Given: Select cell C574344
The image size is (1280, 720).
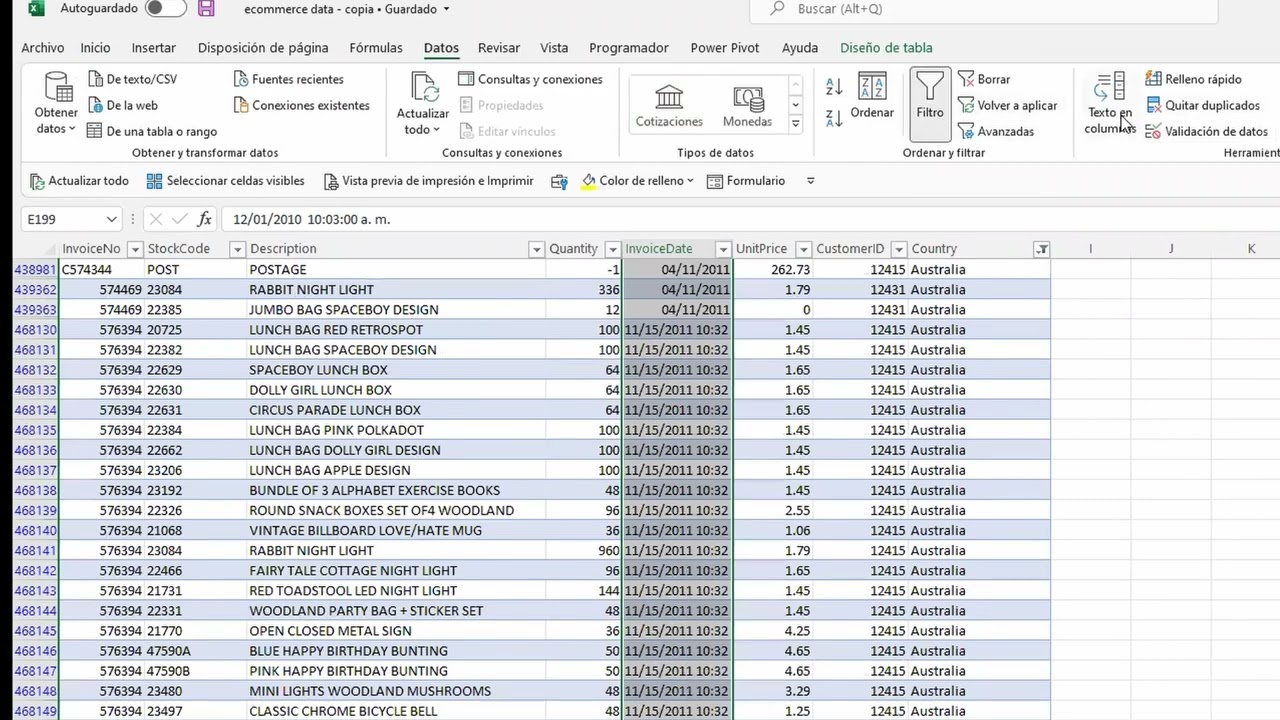Looking at the screenshot, I should [101, 270].
